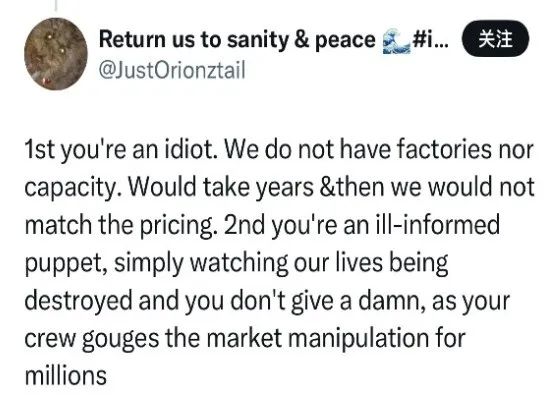Open the @JustOrionztail handle link
The image size is (552, 397).
tap(172, 71)
